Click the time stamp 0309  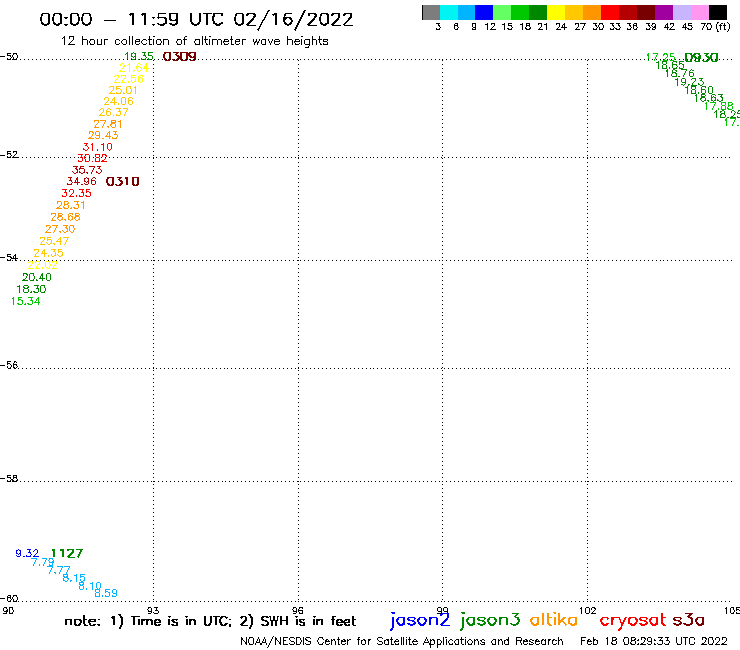click(179, 57)
